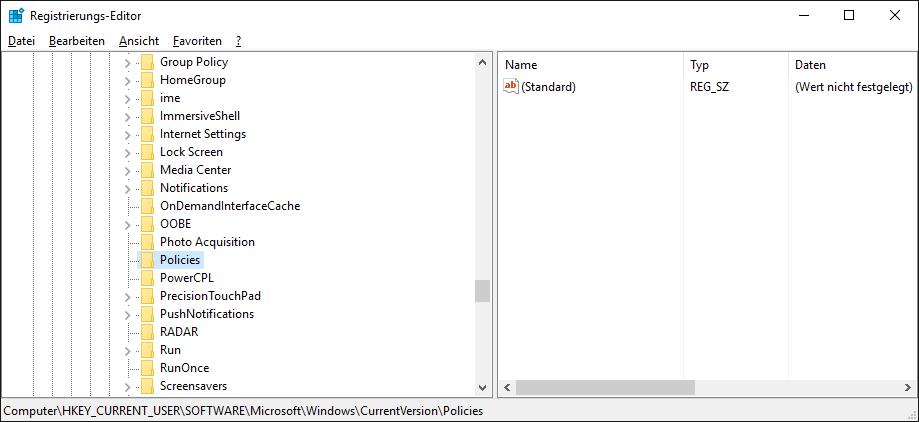Click the (Standard) string value icon
919x422 pixels.
coord(511,87)
